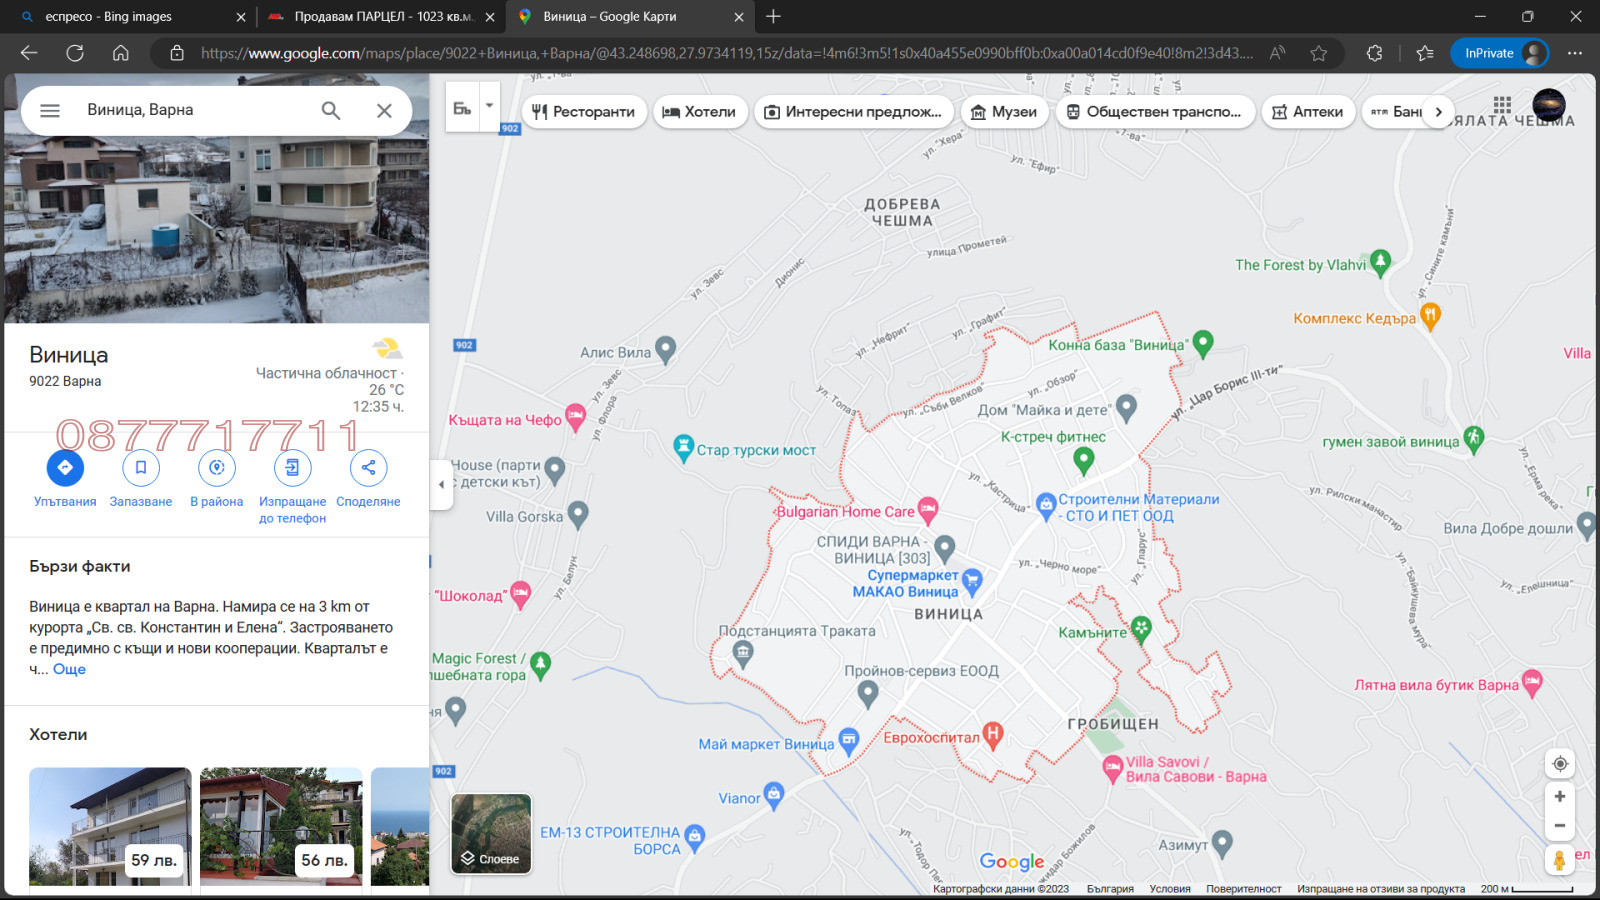Switch to Продавам ПАРЦЕЛ browser tab

click(380, 17)
